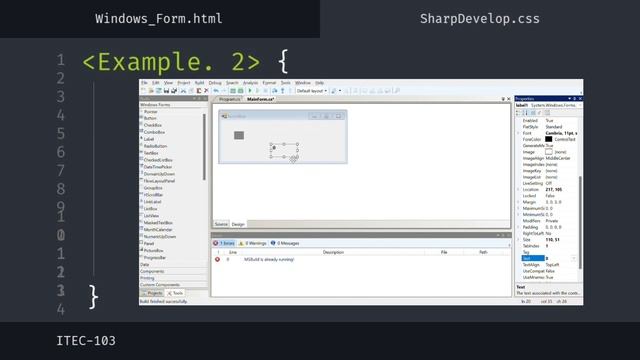Click the Properties panel vertical scrollbar

pos(580,222)
